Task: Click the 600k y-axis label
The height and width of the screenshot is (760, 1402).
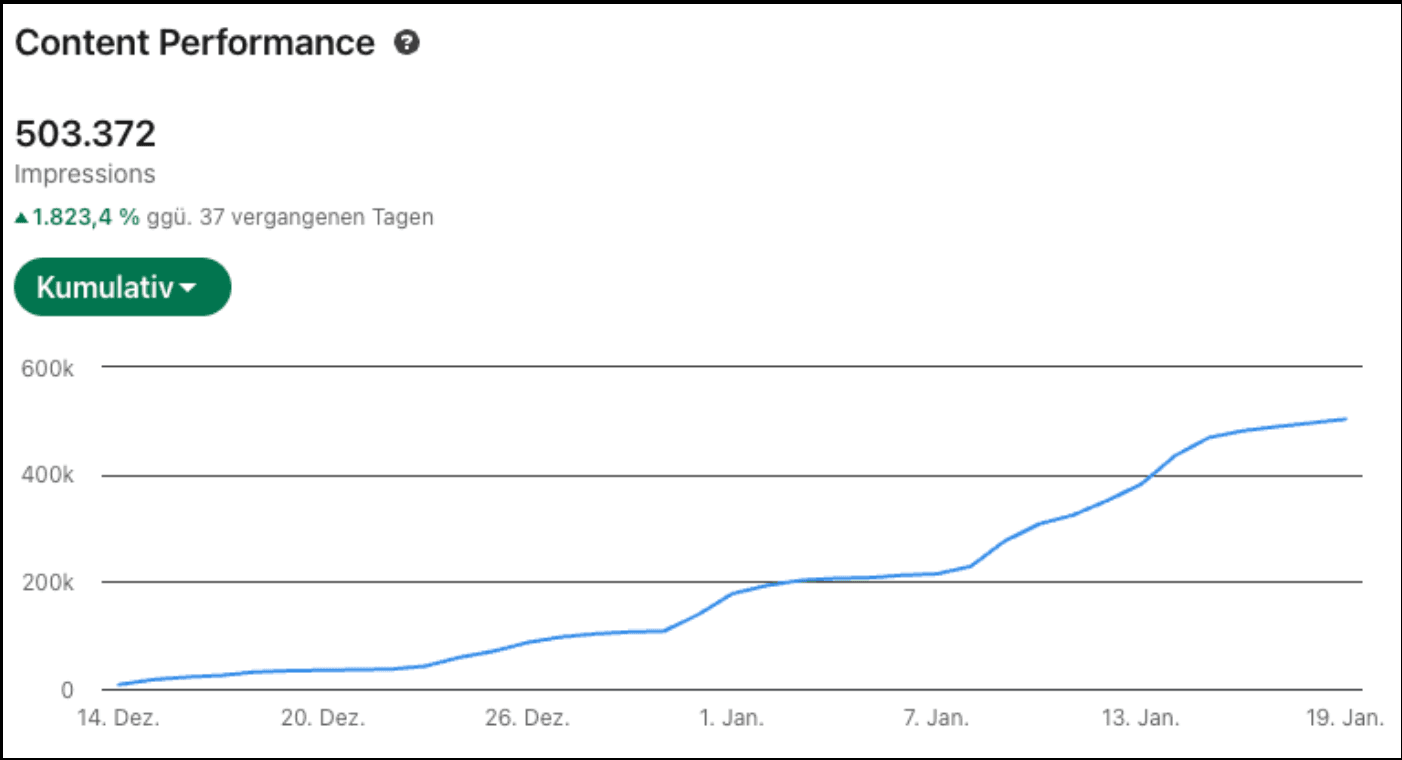Action: [x=48, y=368]
